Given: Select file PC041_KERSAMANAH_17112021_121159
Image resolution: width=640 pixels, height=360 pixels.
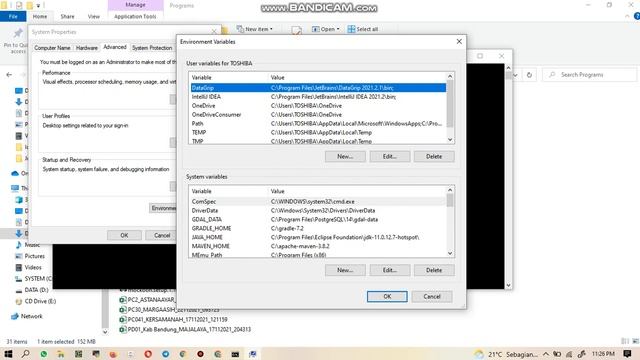Looking at the screenshot, I should coord(173,319).
